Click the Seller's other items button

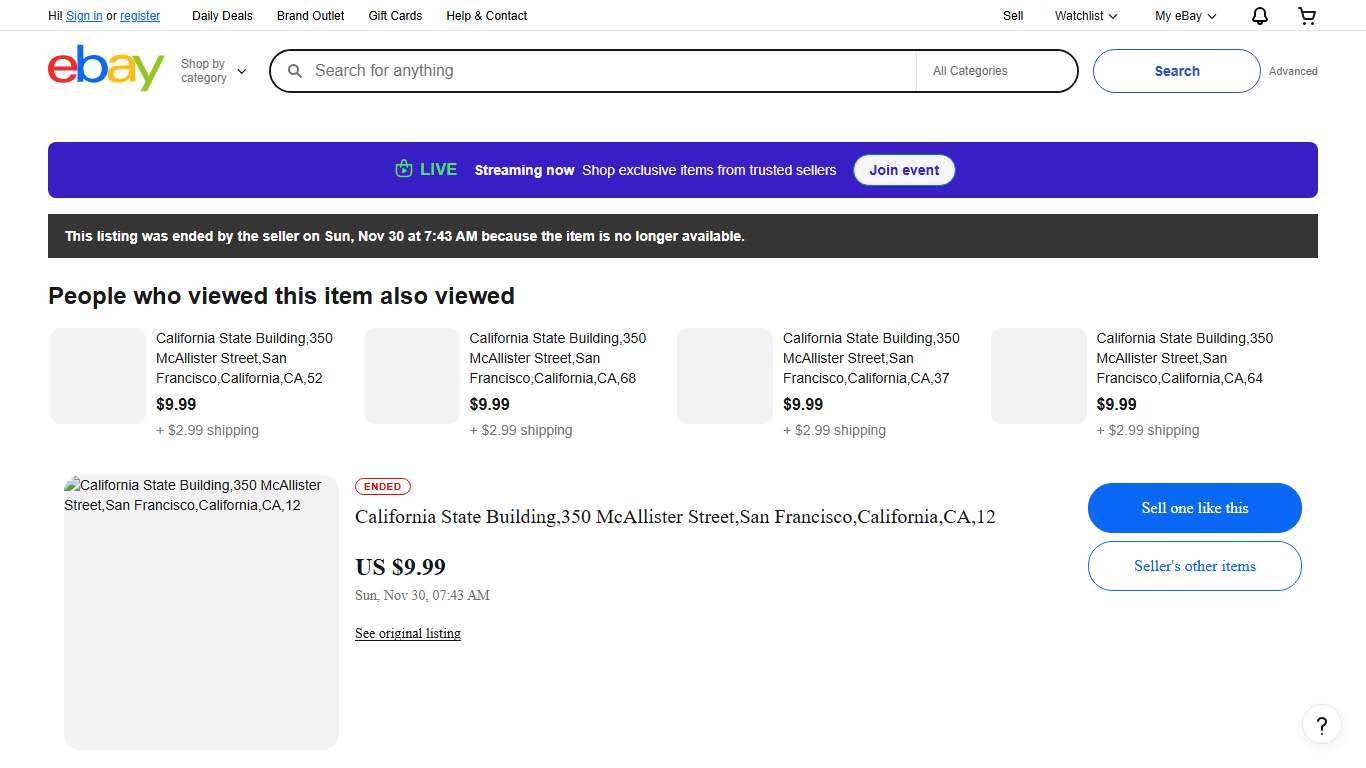1194,565
